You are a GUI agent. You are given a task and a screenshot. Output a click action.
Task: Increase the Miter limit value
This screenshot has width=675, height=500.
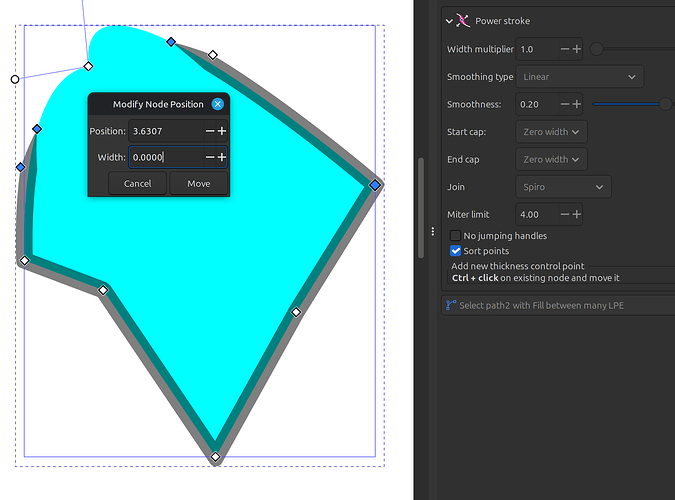577,214
